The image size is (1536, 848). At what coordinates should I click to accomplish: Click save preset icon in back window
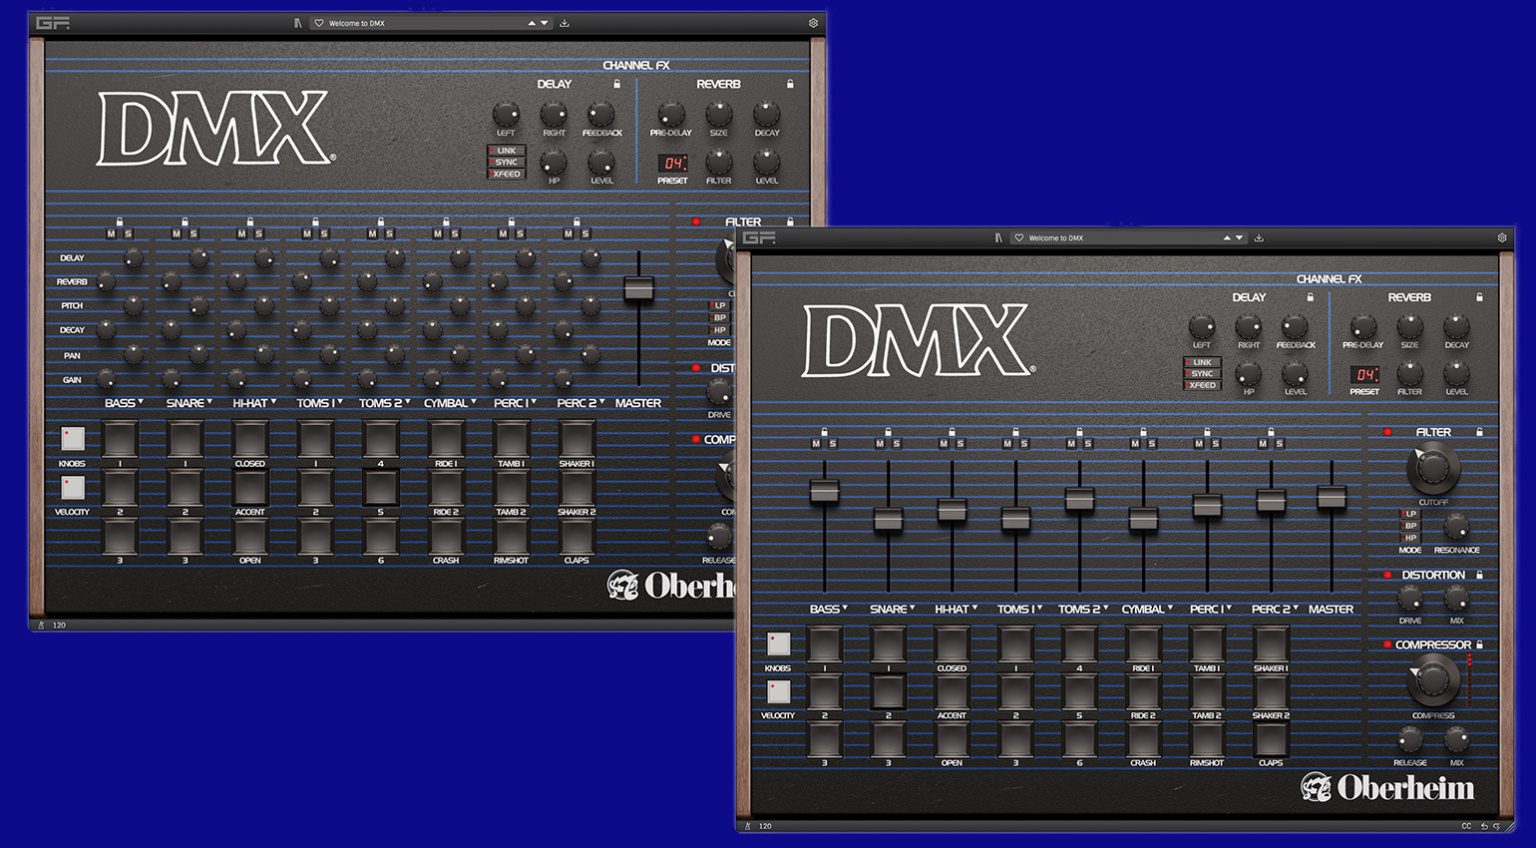point(564,23)
